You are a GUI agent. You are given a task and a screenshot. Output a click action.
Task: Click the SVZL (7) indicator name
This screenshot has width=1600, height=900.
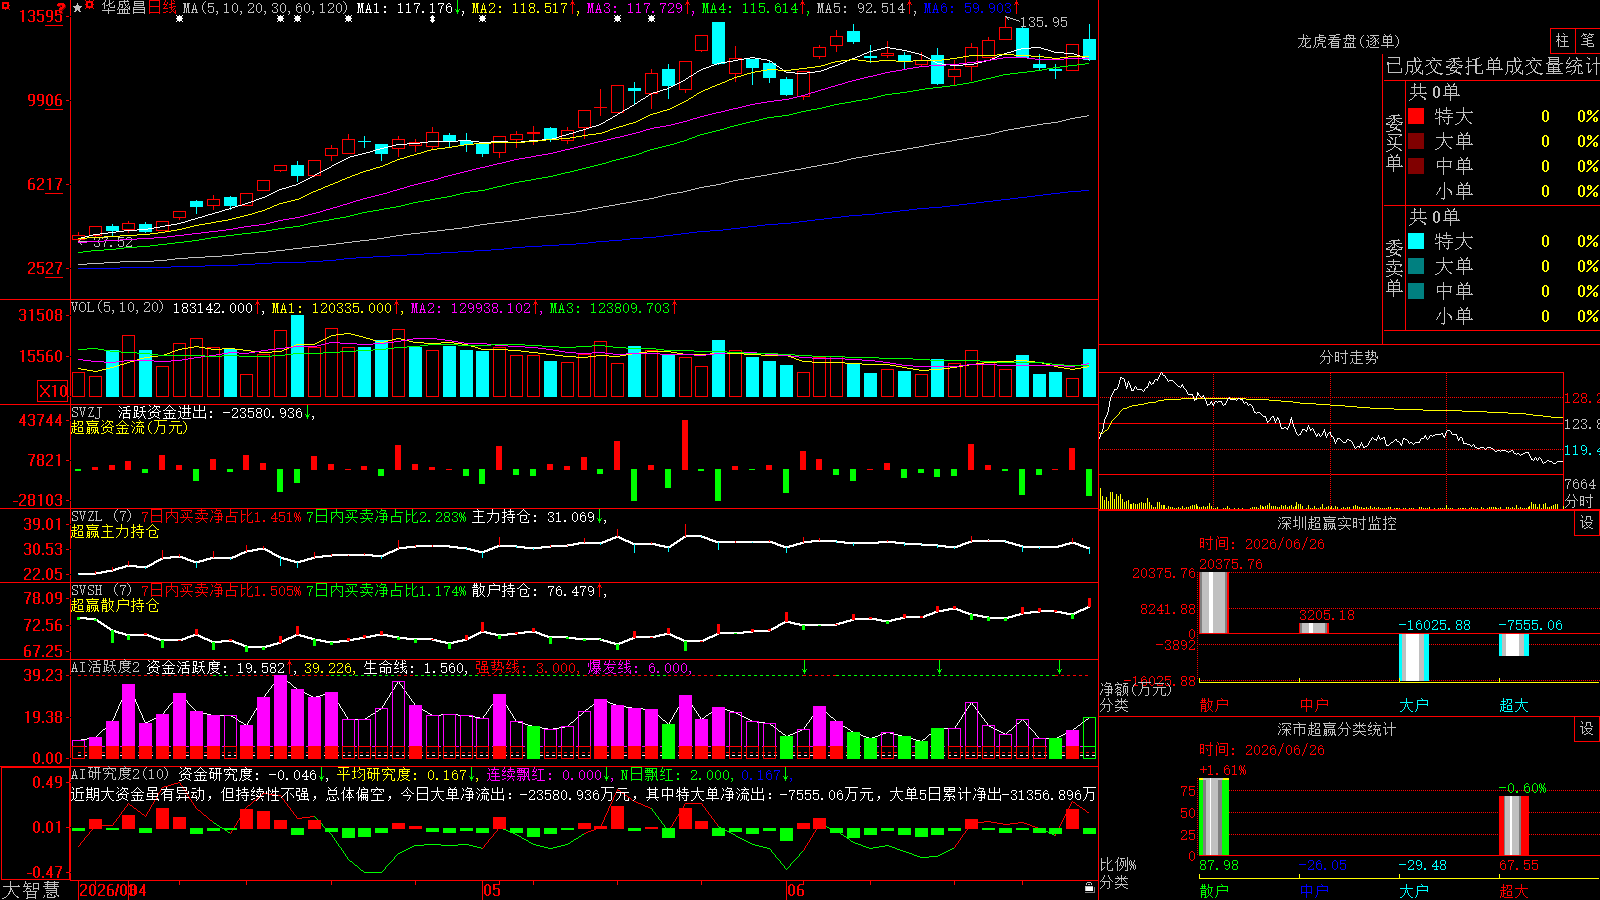[x=101, y=517]
